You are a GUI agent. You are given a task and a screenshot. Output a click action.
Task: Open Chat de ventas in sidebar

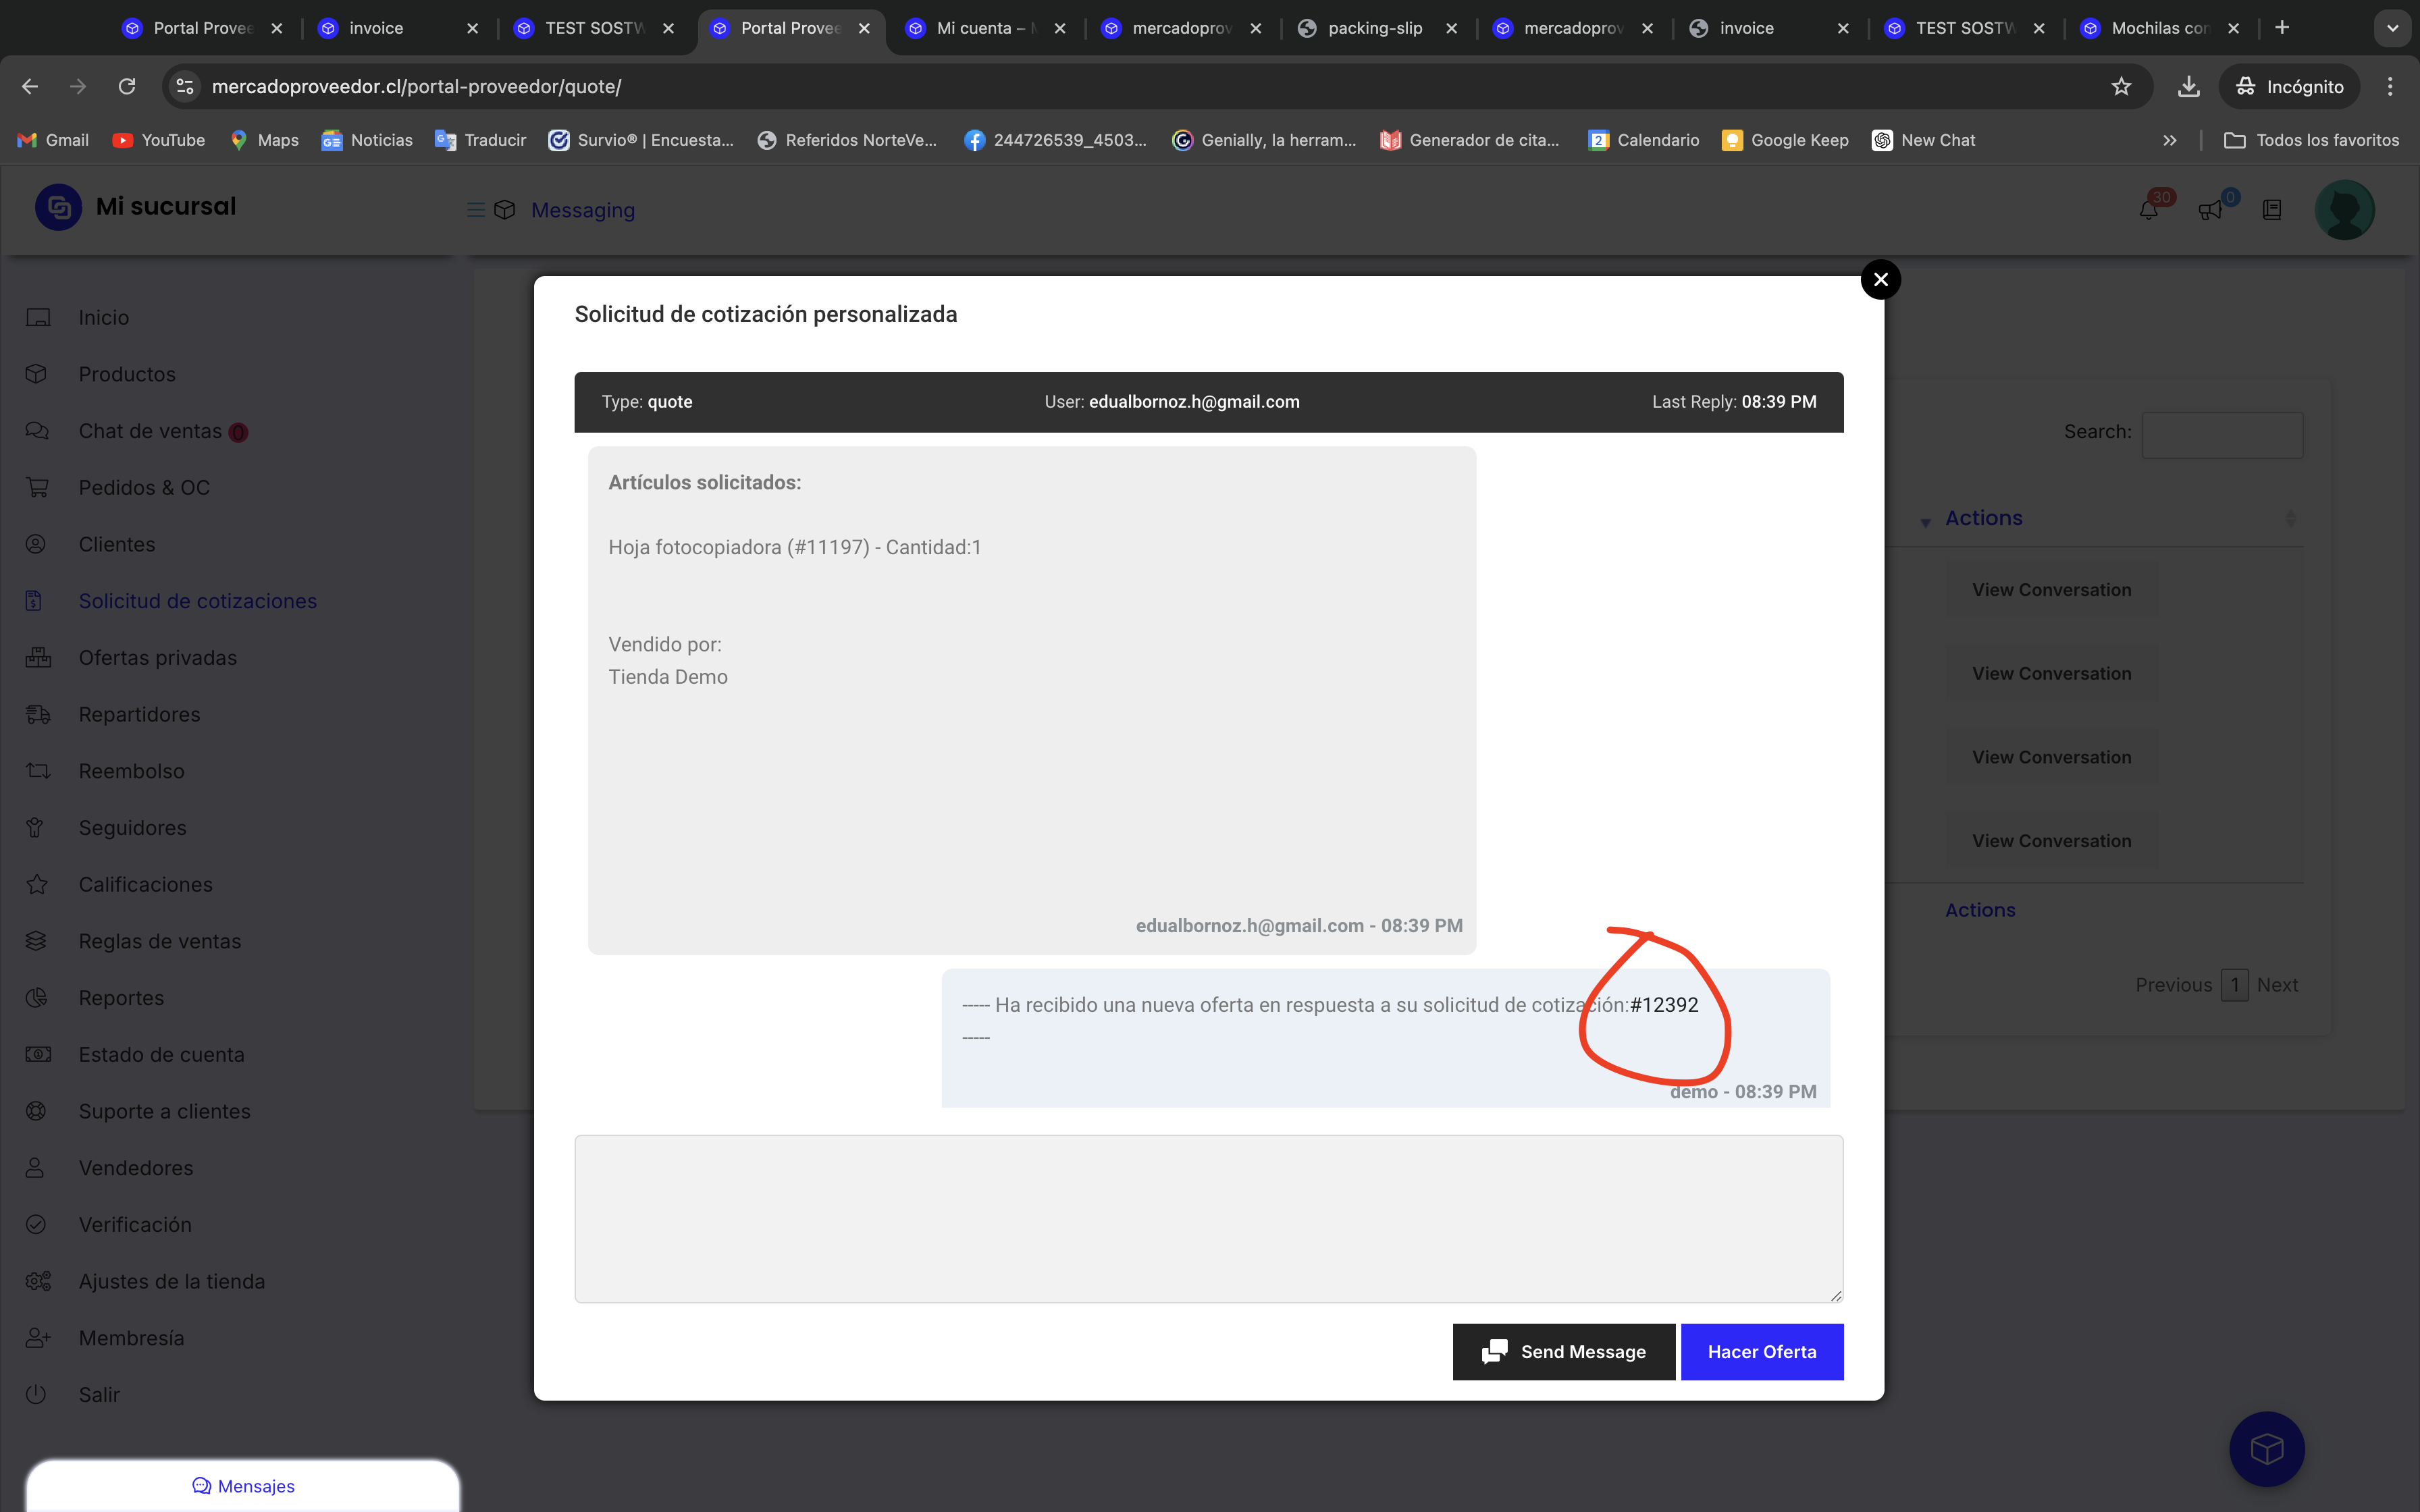(x=150, y=431)
